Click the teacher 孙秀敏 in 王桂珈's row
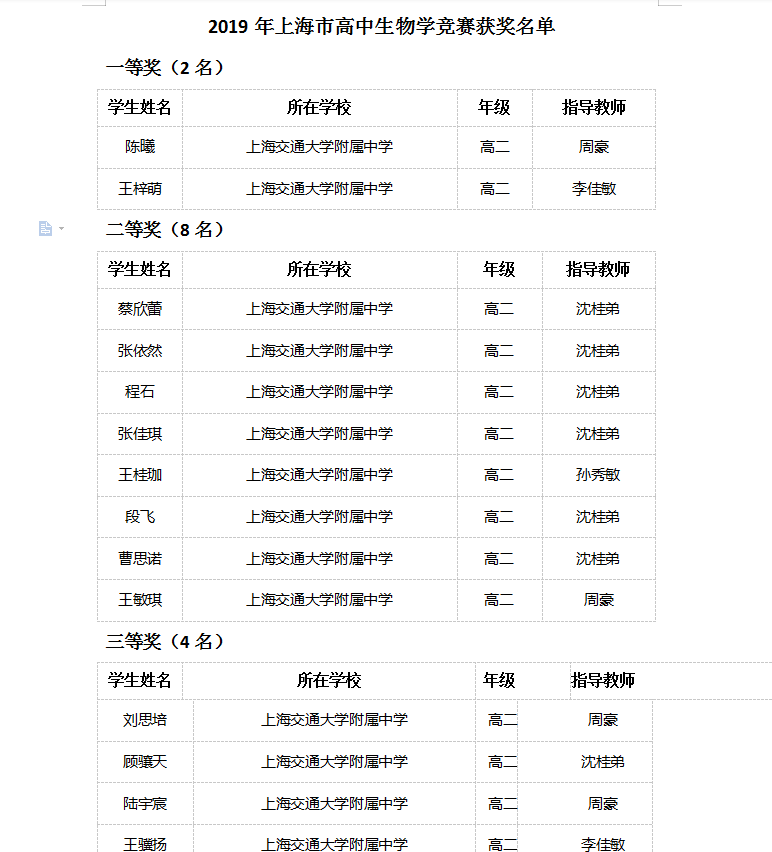The image size is (772, 852). pyautogui.click(x=598, y=475)
